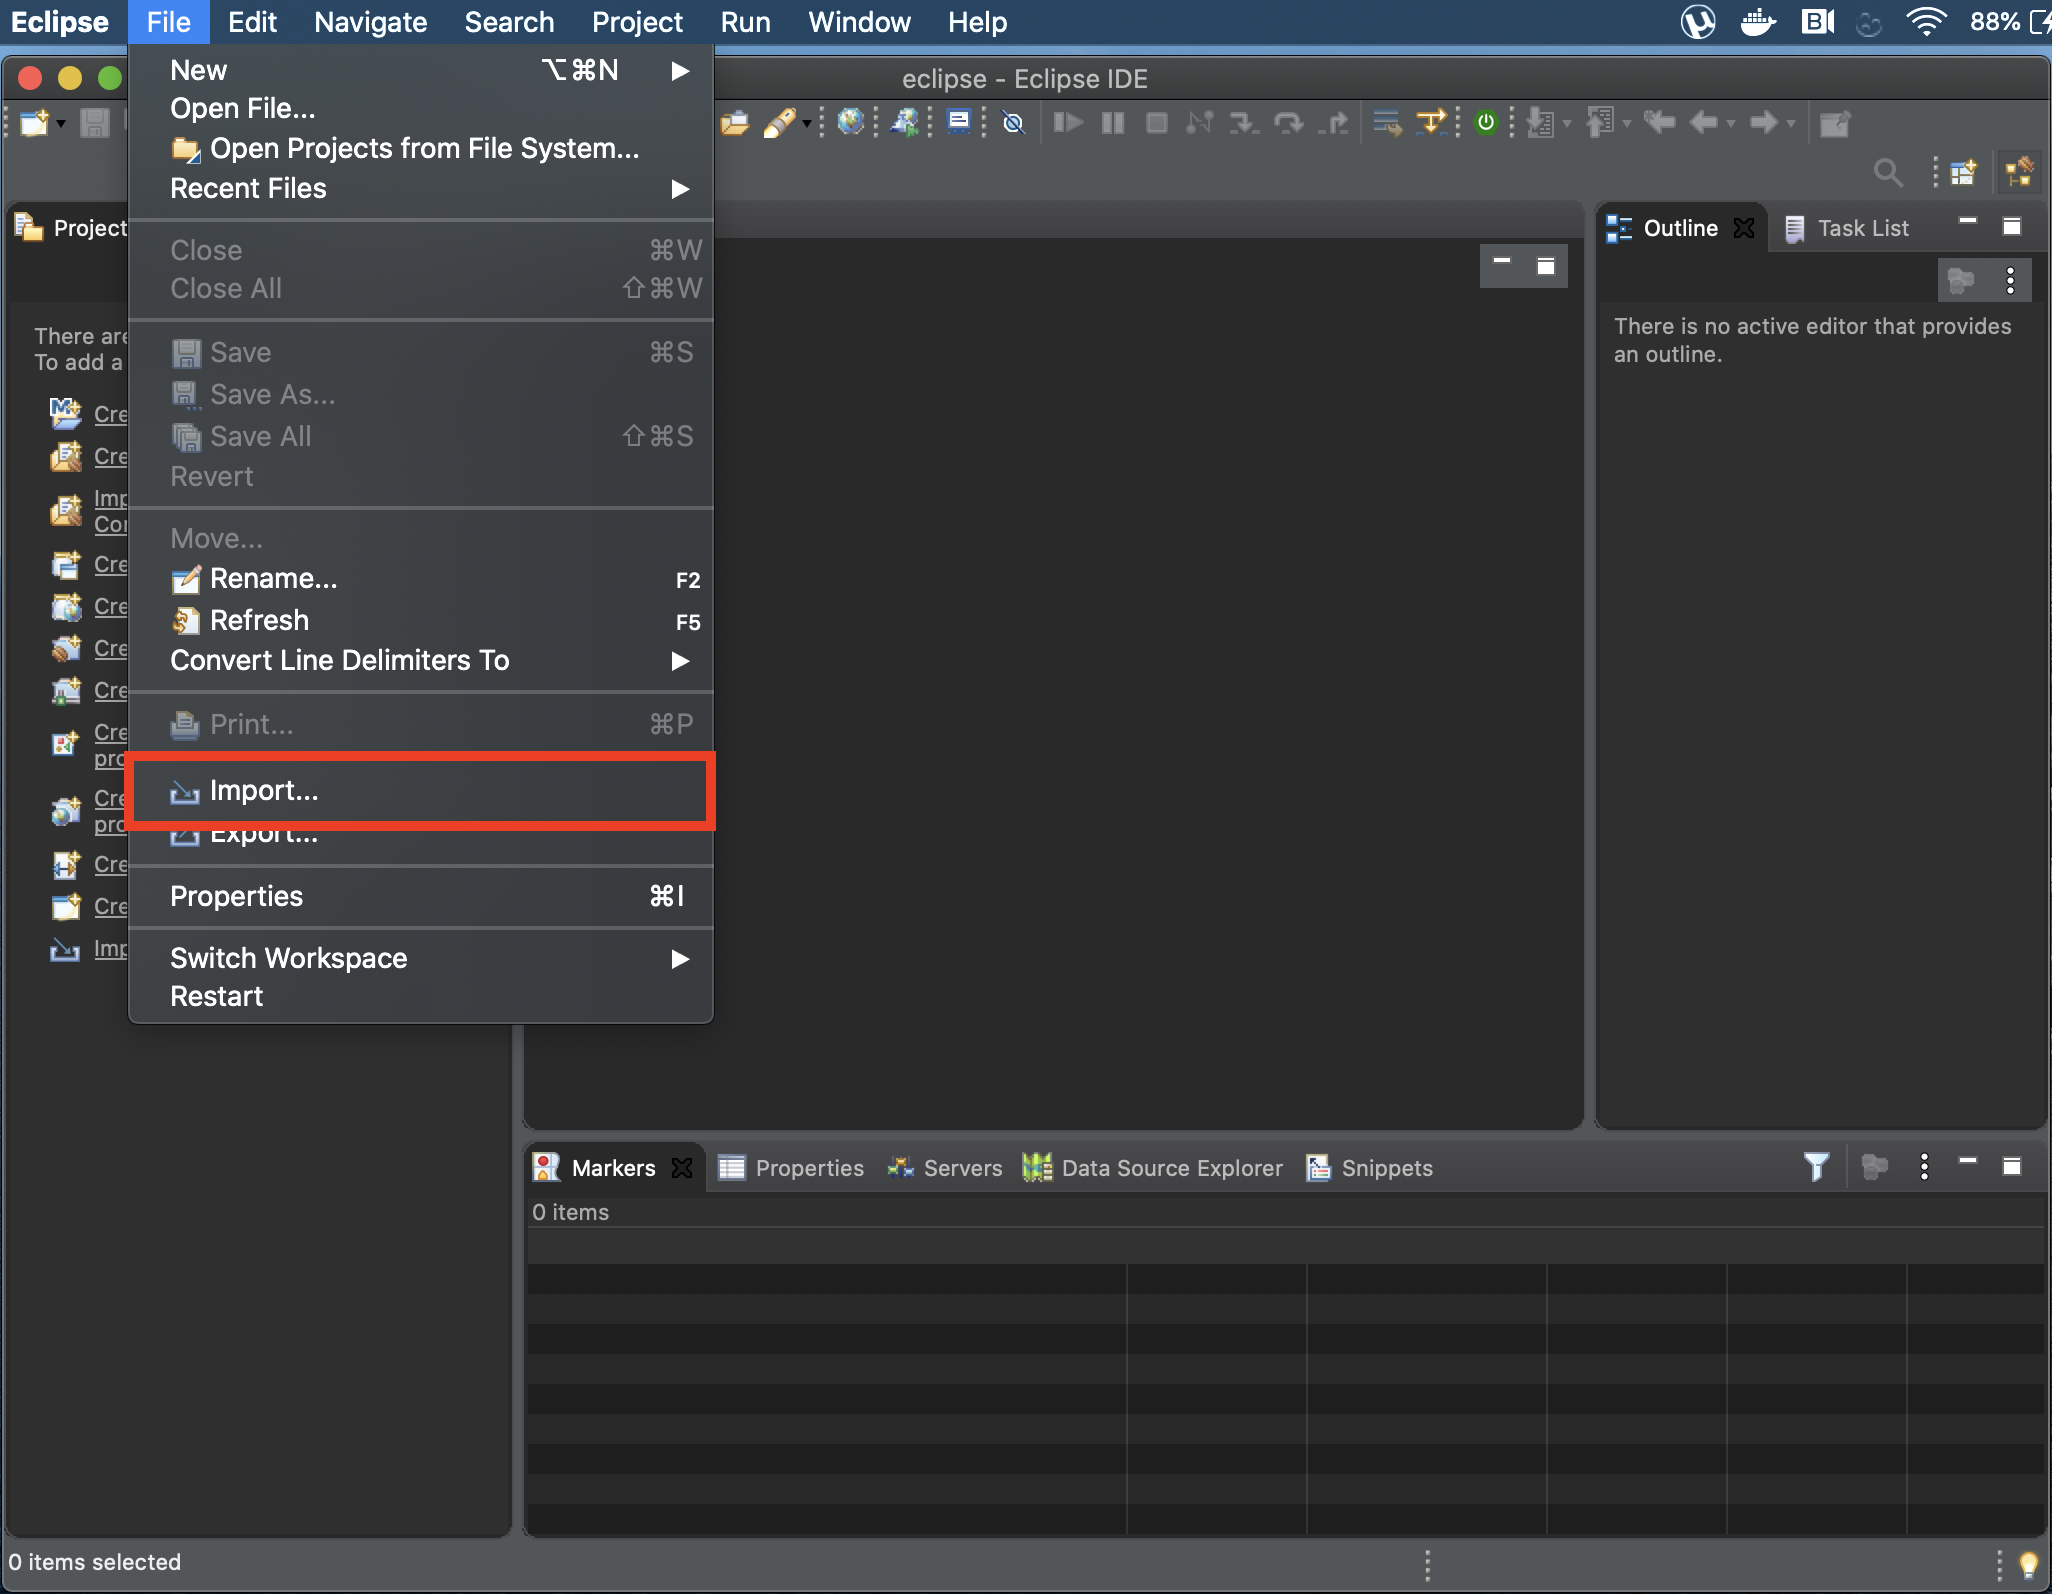The height and width of the screenshot is (1594, 2052).
Task: Click the Markers filter funnel icon
Action: tap(1816, 1166)
